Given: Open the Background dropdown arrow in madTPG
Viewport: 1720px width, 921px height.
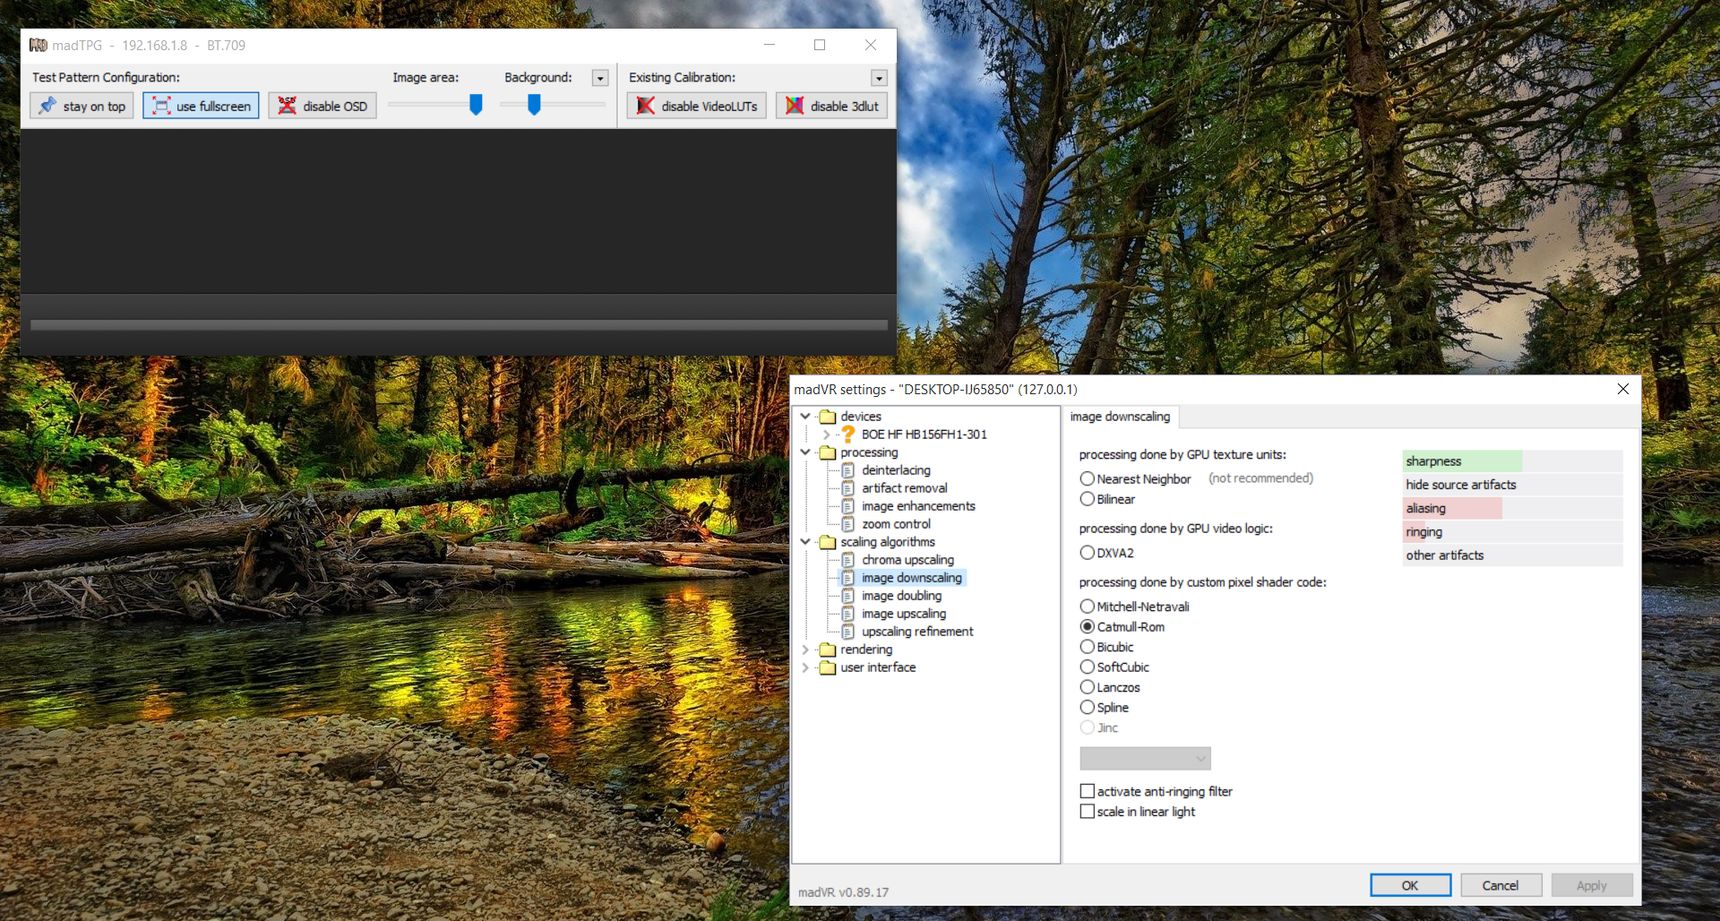Looking at the screenshot, I should tap(600, 78).
